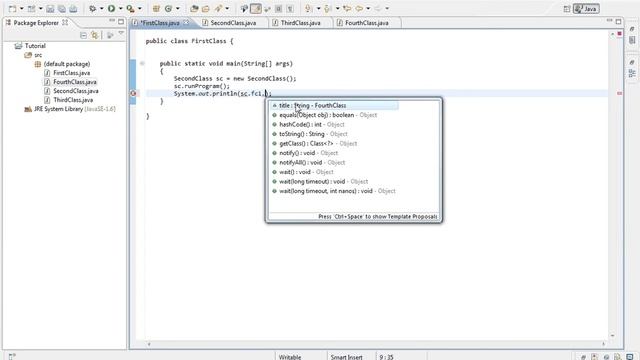
Task: Open the Debug dropdown arrow
Action: click(x=101, y=9)
